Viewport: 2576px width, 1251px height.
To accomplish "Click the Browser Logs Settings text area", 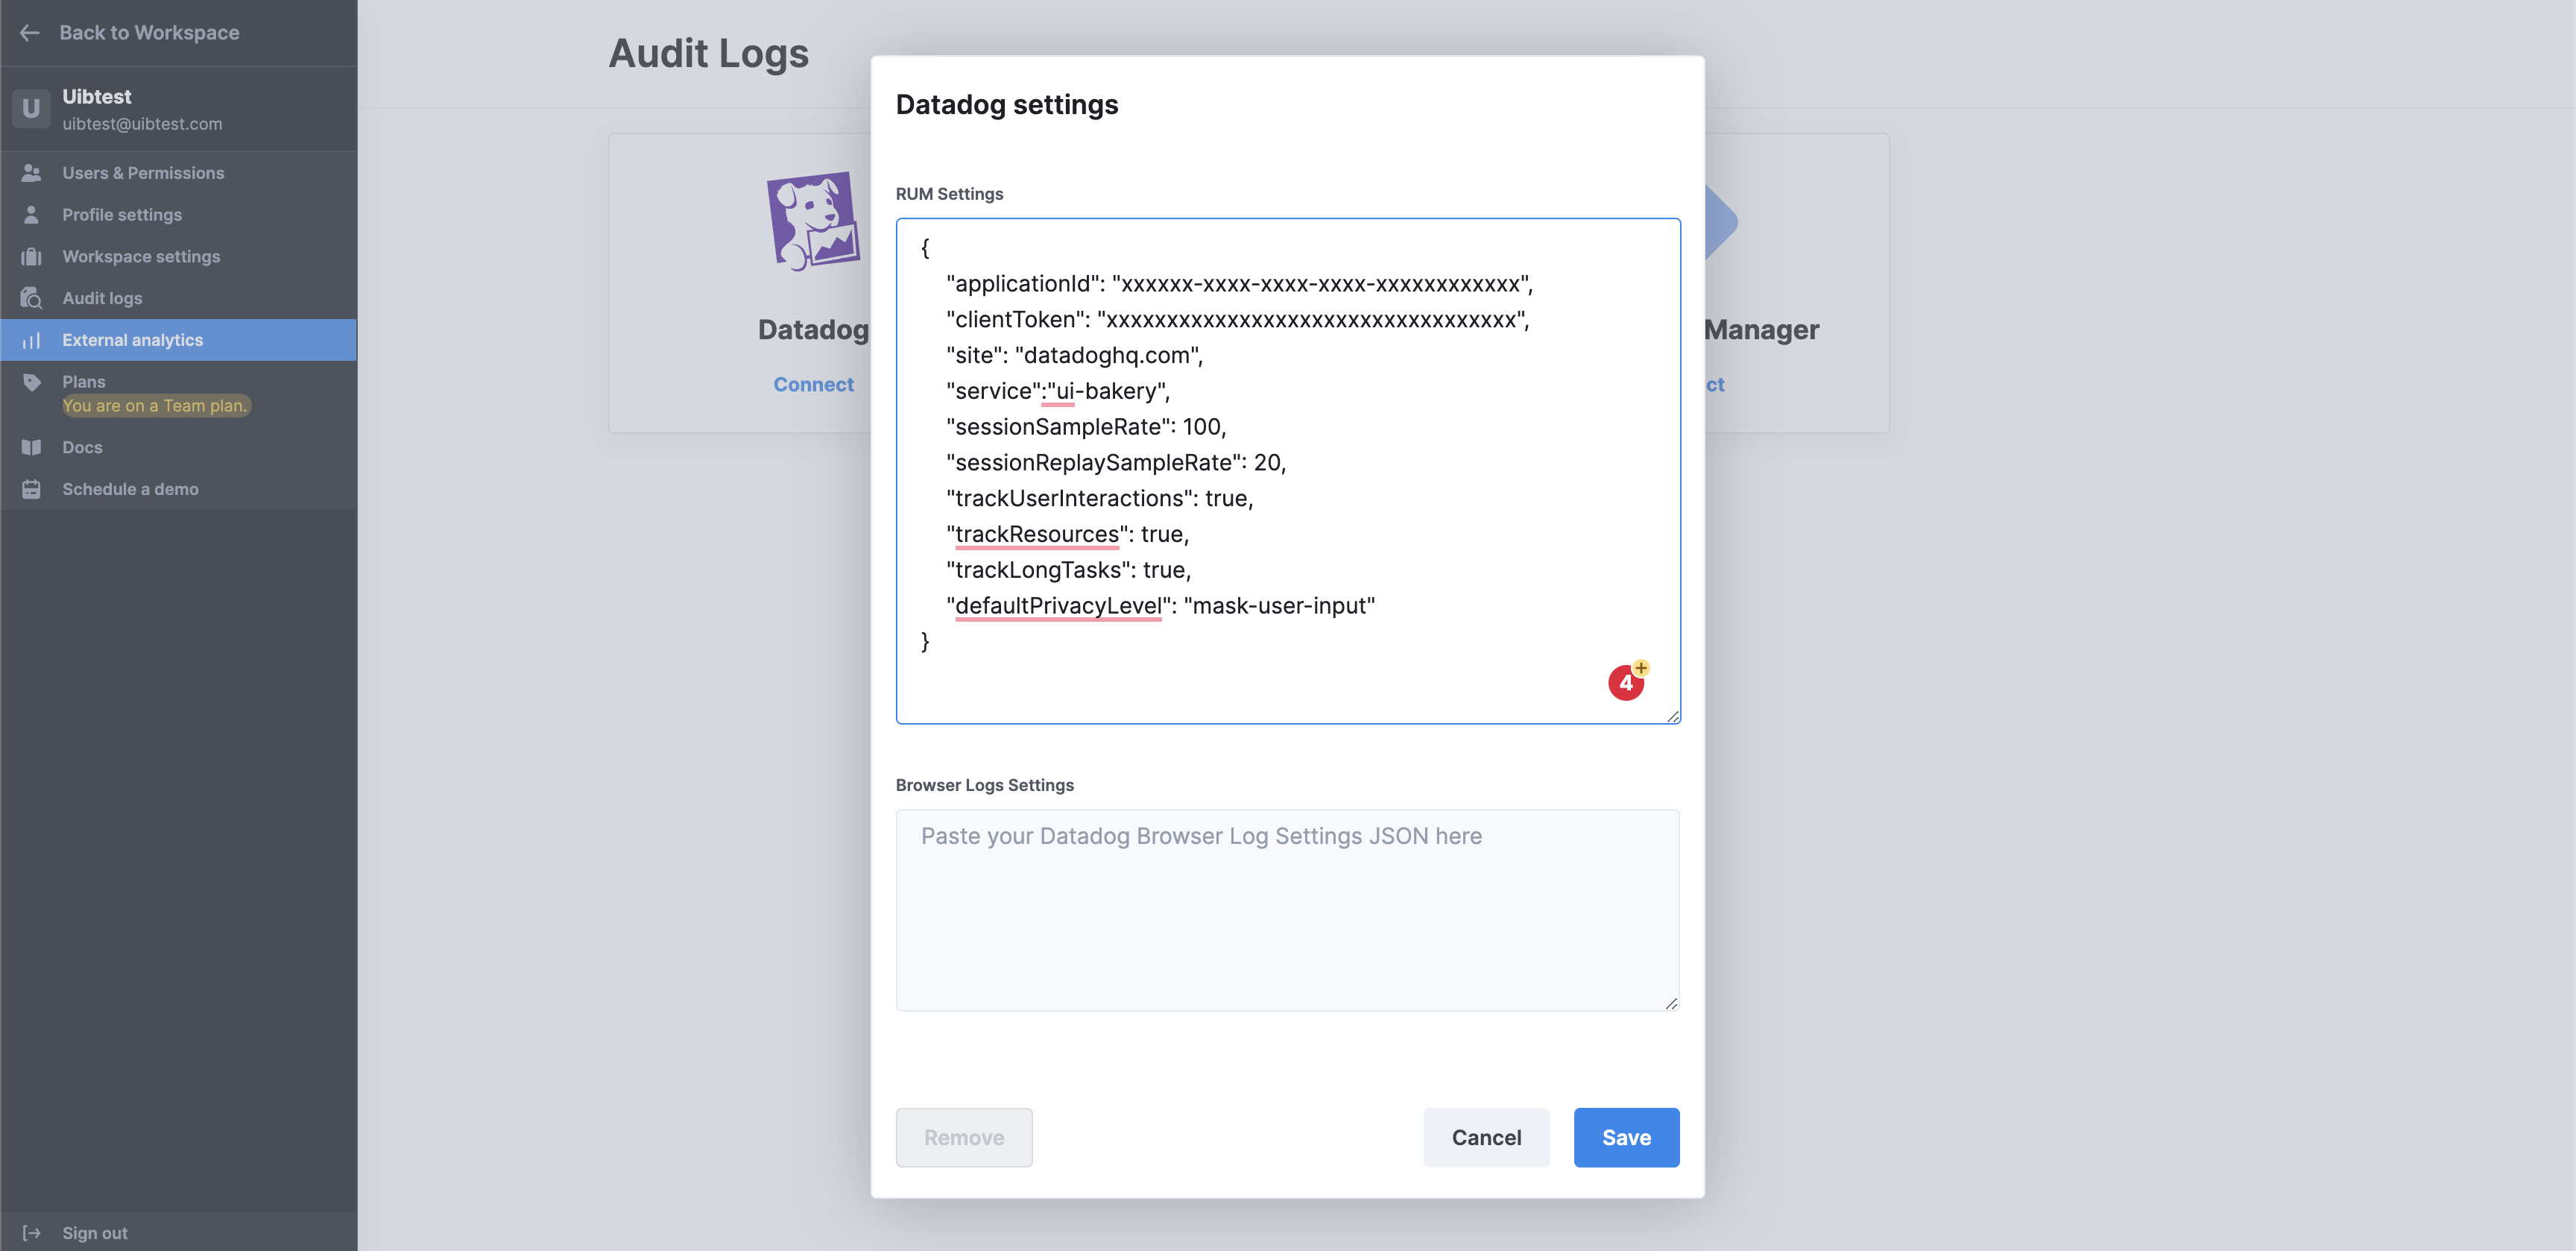I will pyautogui.click(x=1287, y=910).
